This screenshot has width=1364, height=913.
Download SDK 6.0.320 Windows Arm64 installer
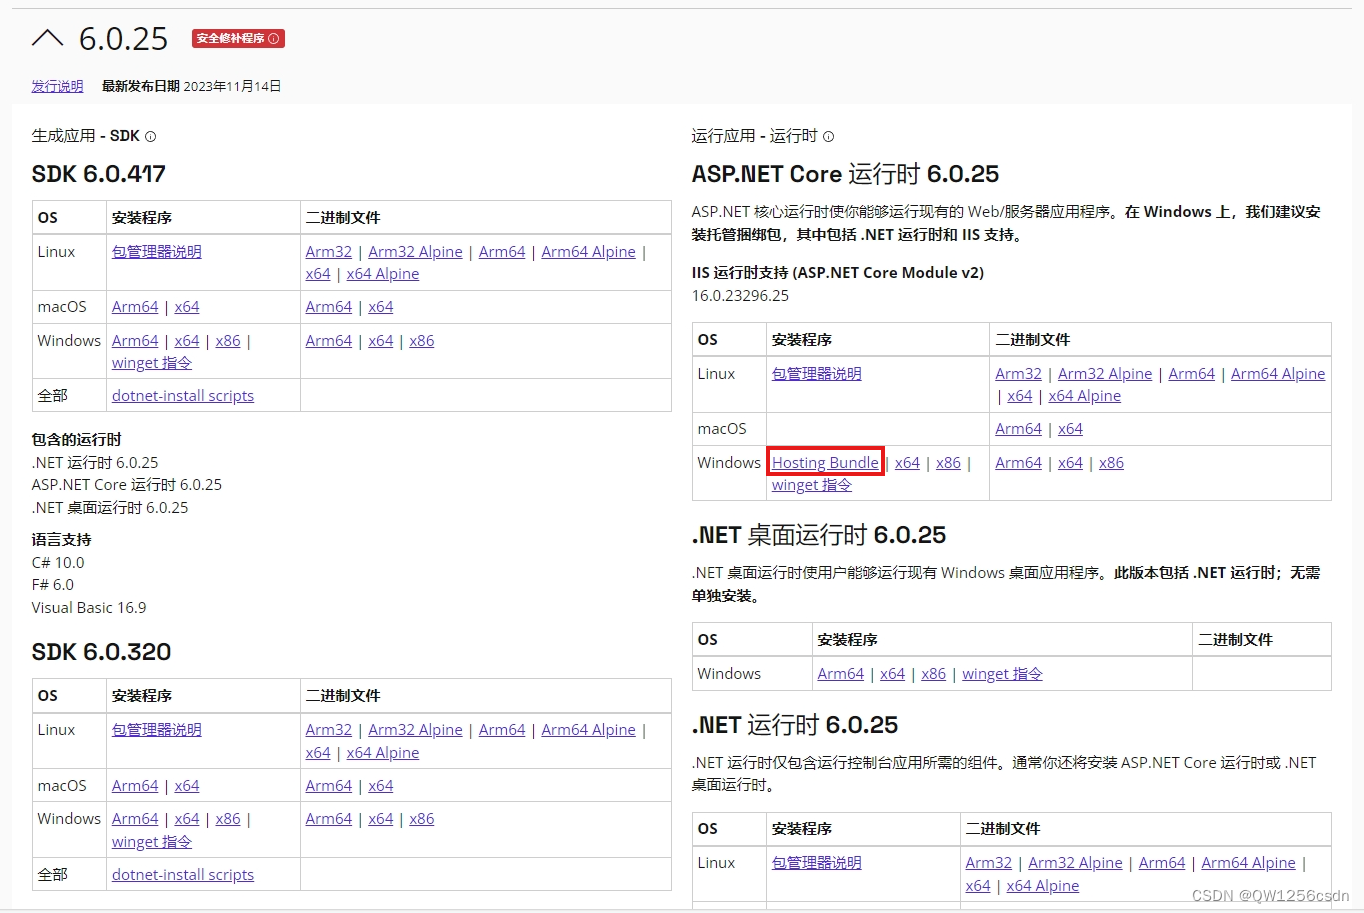point(135,819)
